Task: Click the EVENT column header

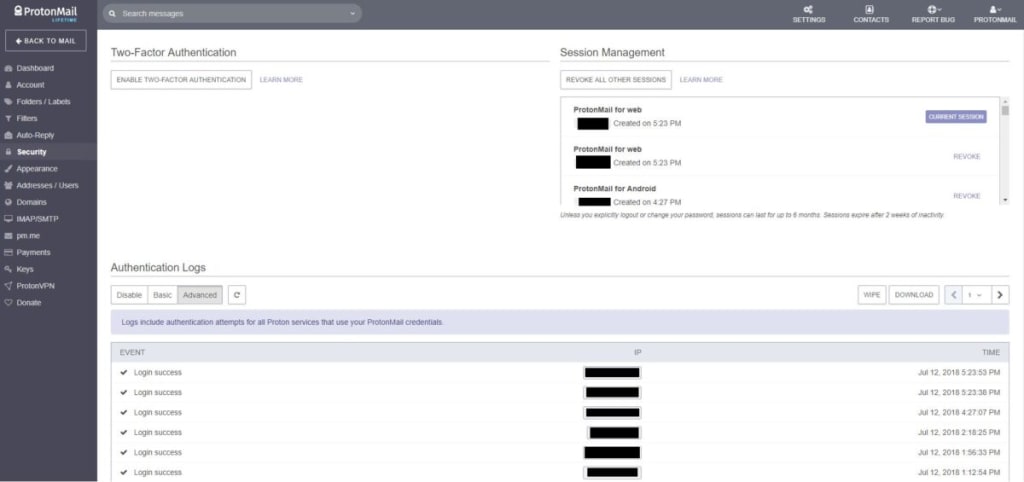Action: (132, 353)
